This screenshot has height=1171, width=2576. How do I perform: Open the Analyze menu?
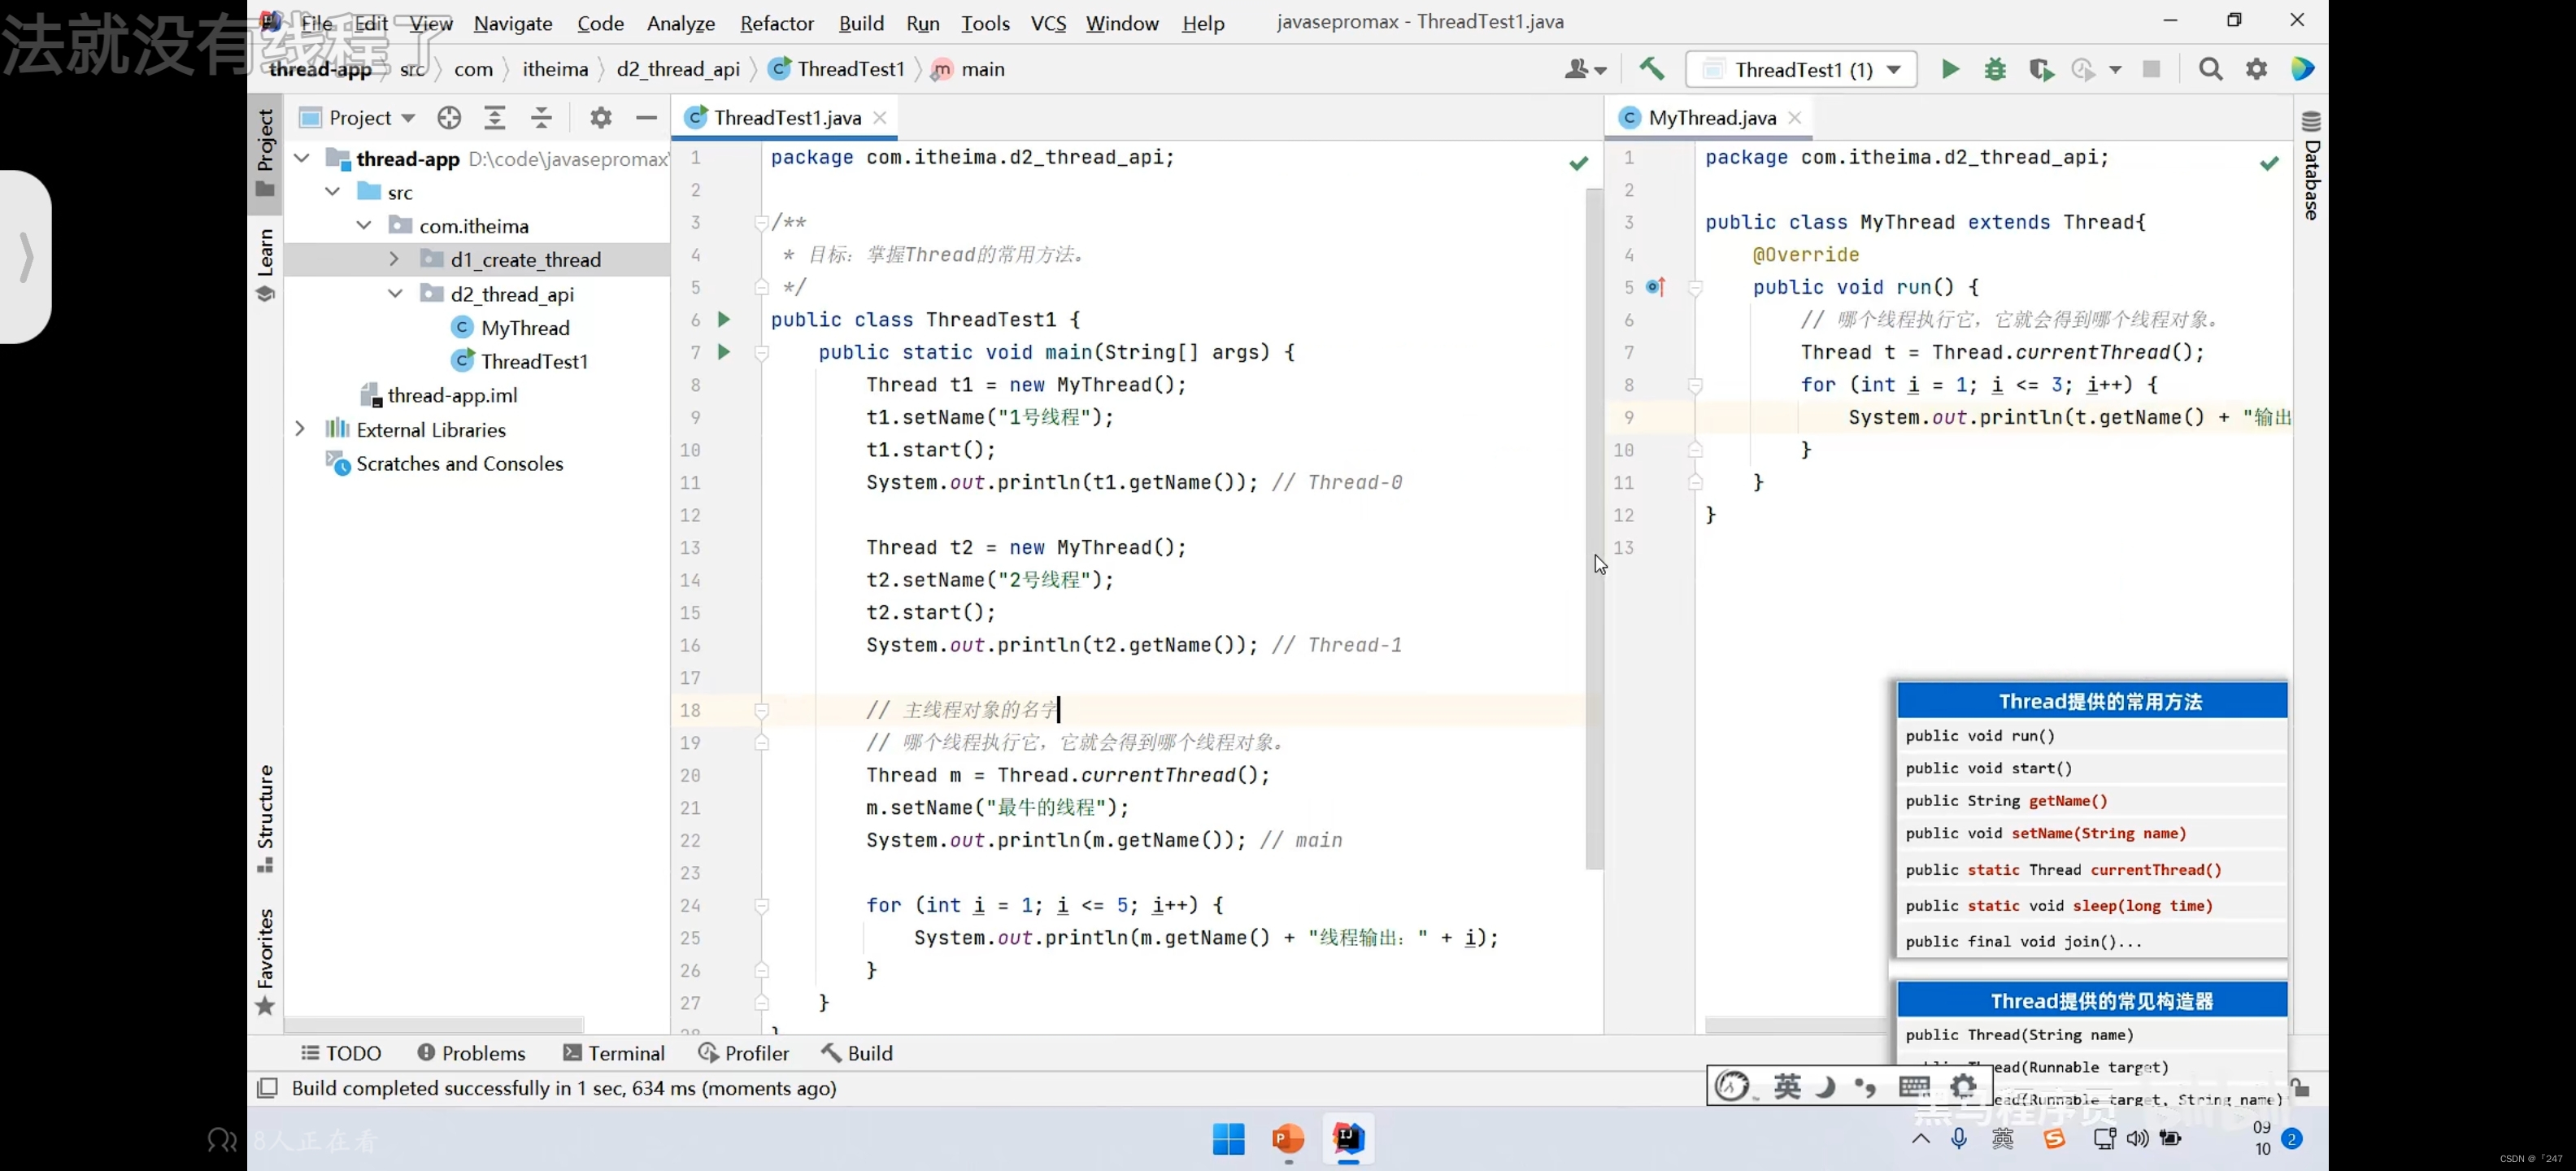click(x=680, y=23)
